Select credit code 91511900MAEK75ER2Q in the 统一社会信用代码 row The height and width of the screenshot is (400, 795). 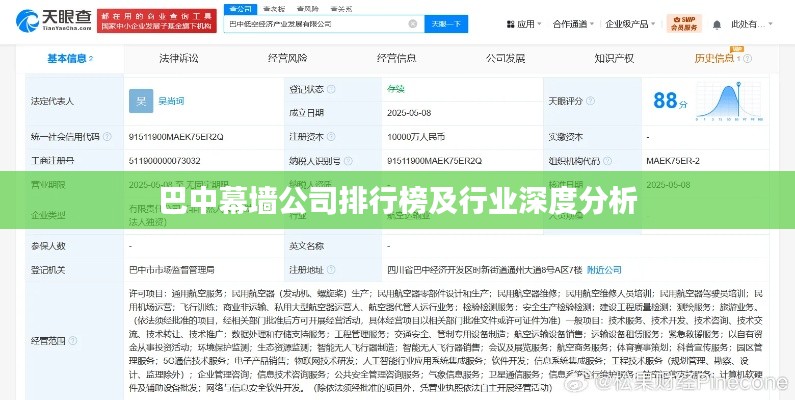[176, 136]
